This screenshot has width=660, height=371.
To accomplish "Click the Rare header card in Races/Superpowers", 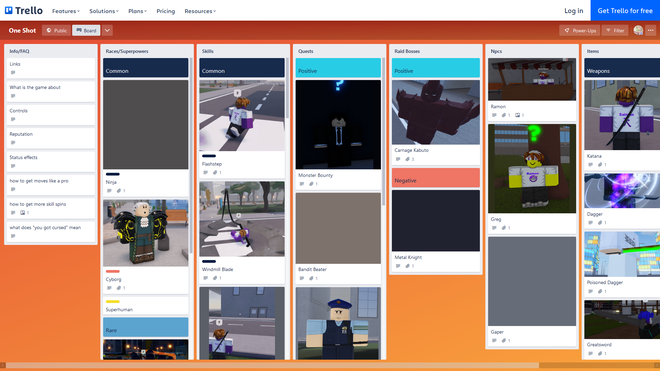I will point(146,328).
